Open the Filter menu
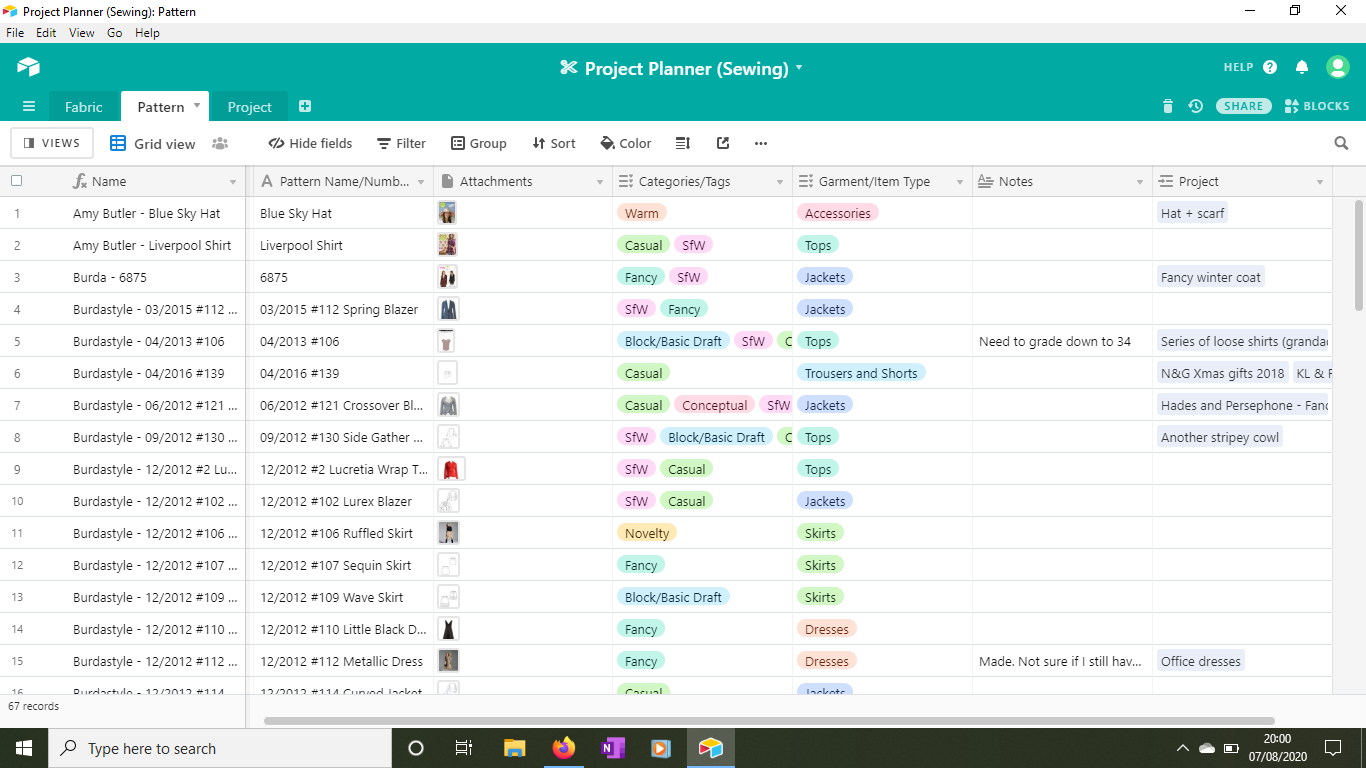Image resolution: width=1366 pixels, height=768 pixels. pyautogui.click(x=401, y=143)
